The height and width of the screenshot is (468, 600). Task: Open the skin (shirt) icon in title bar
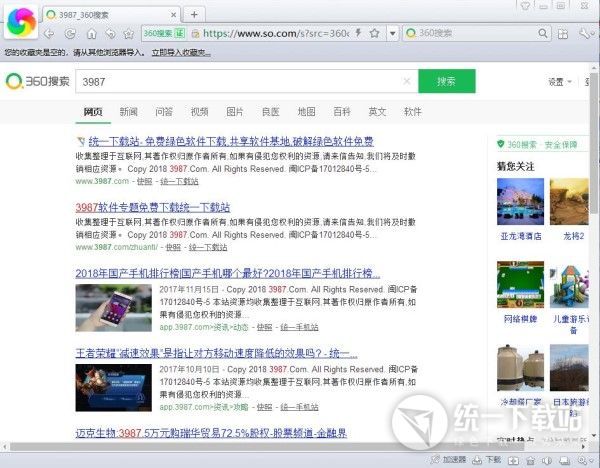coord(525,6)
